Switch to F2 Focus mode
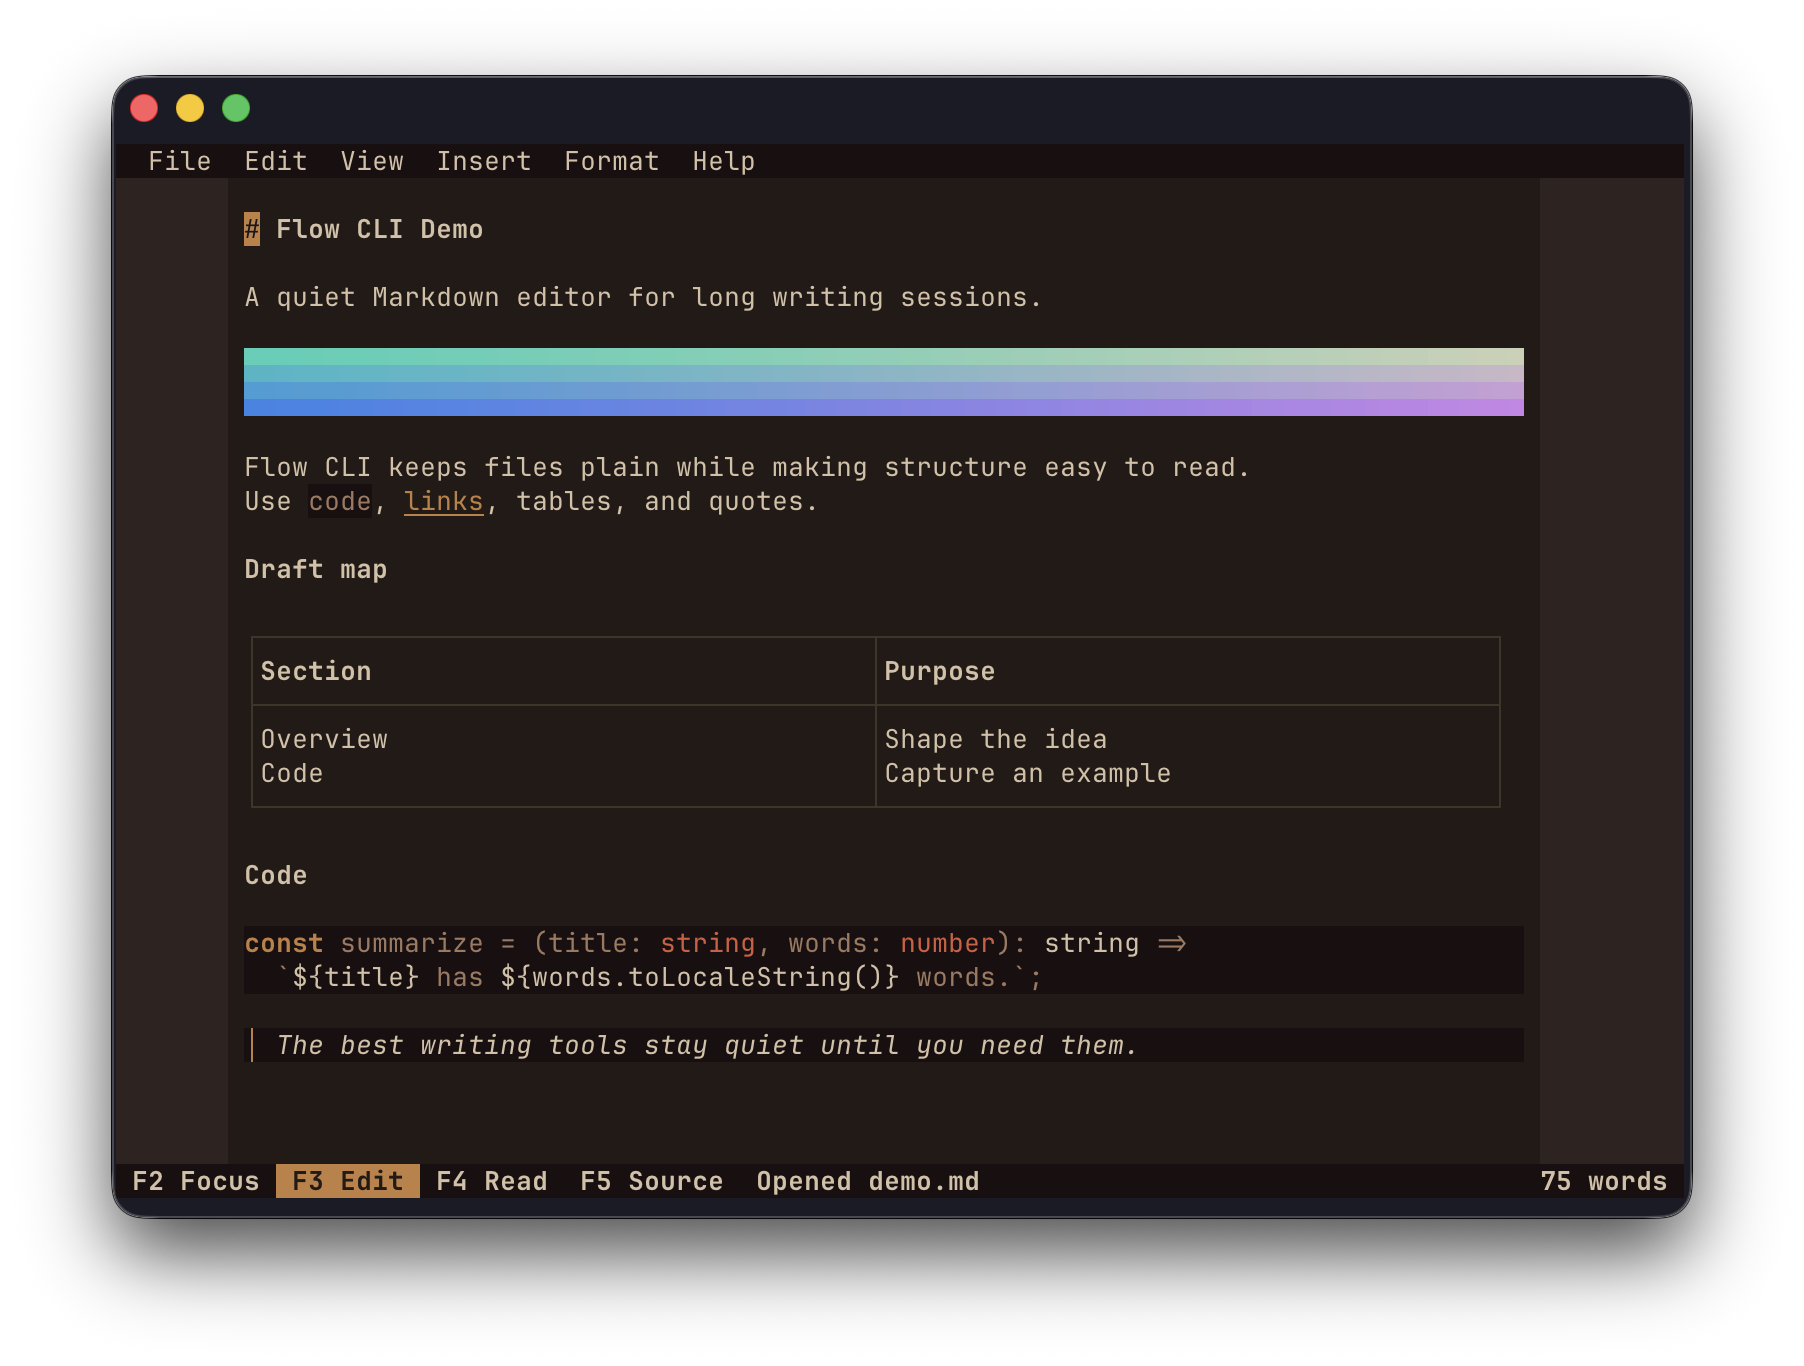Viewport: 1804px width, 1366px height. point(196,1181)
